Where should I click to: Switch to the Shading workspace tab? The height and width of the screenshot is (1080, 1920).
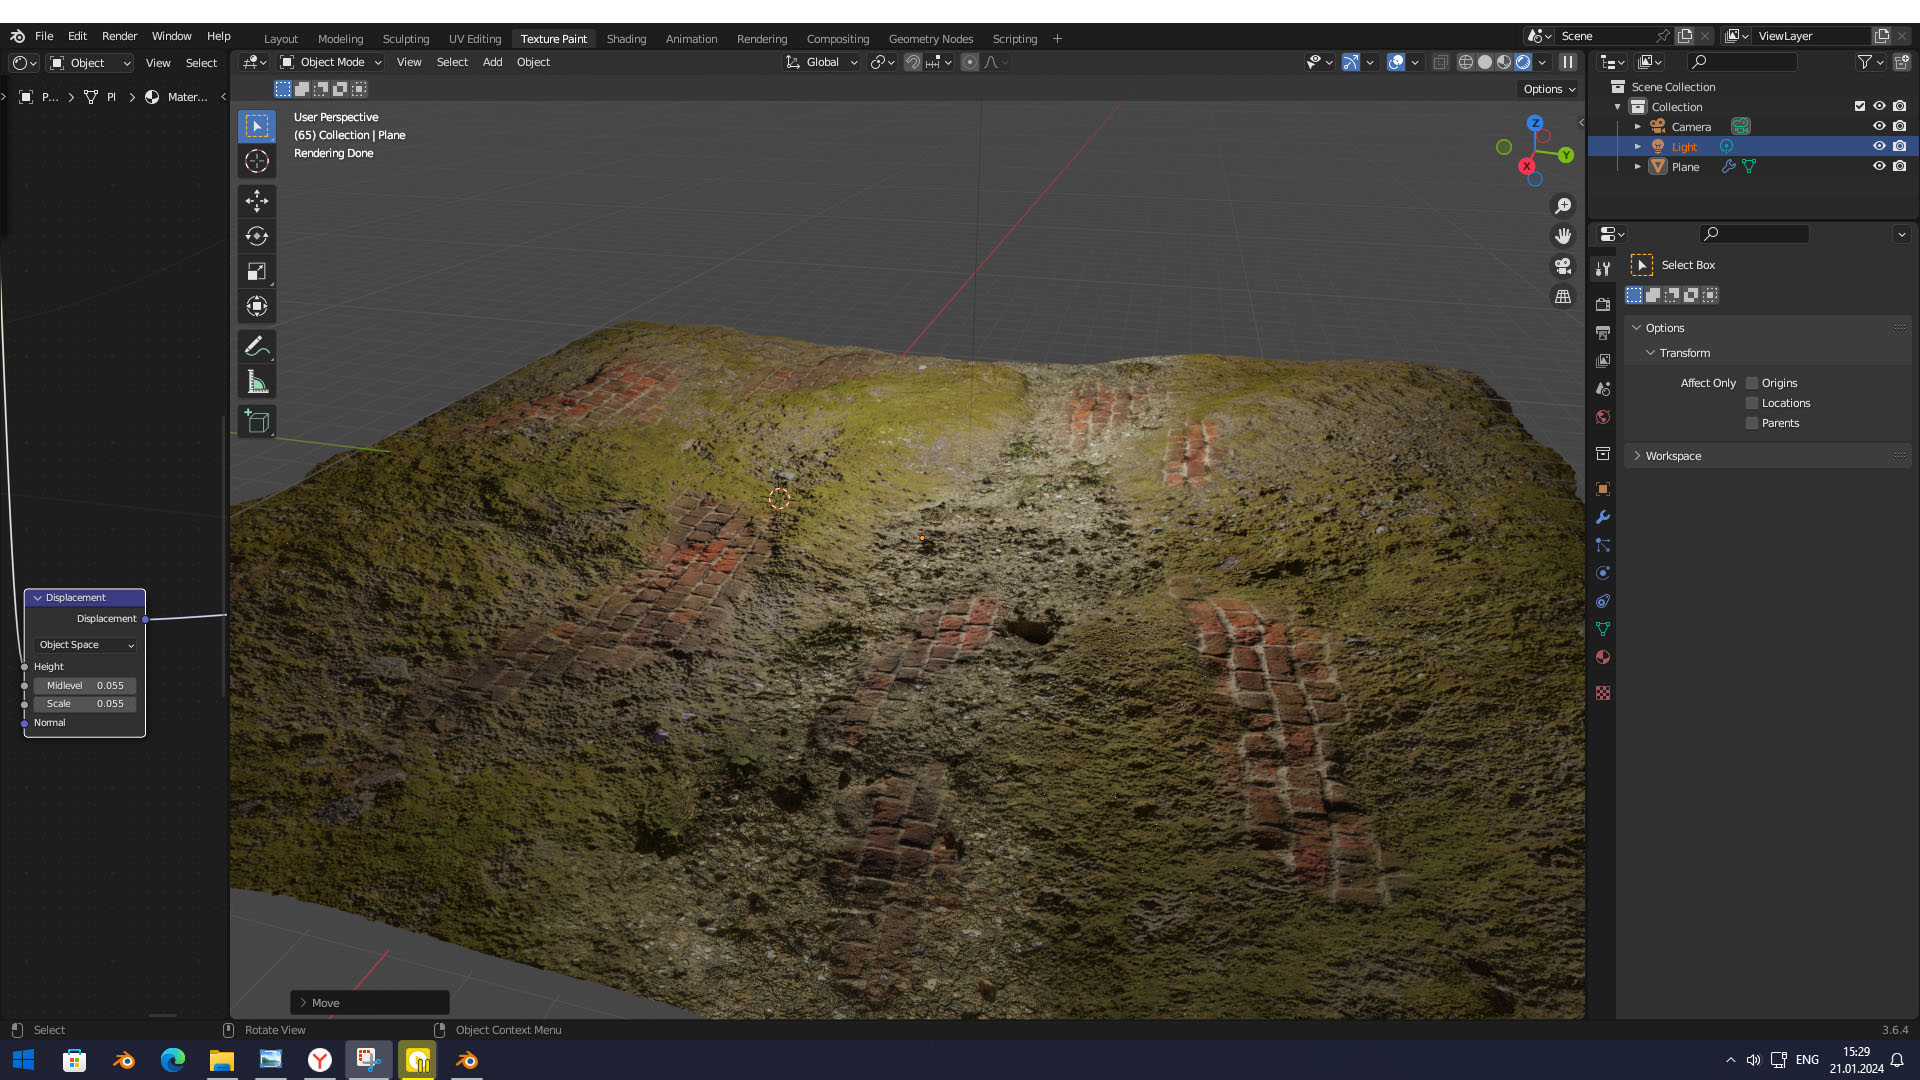click(626, 39)
